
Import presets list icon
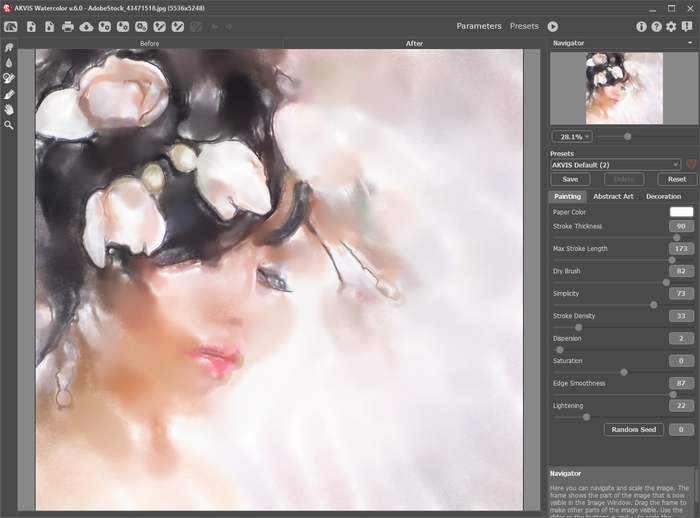coord(105,27)
